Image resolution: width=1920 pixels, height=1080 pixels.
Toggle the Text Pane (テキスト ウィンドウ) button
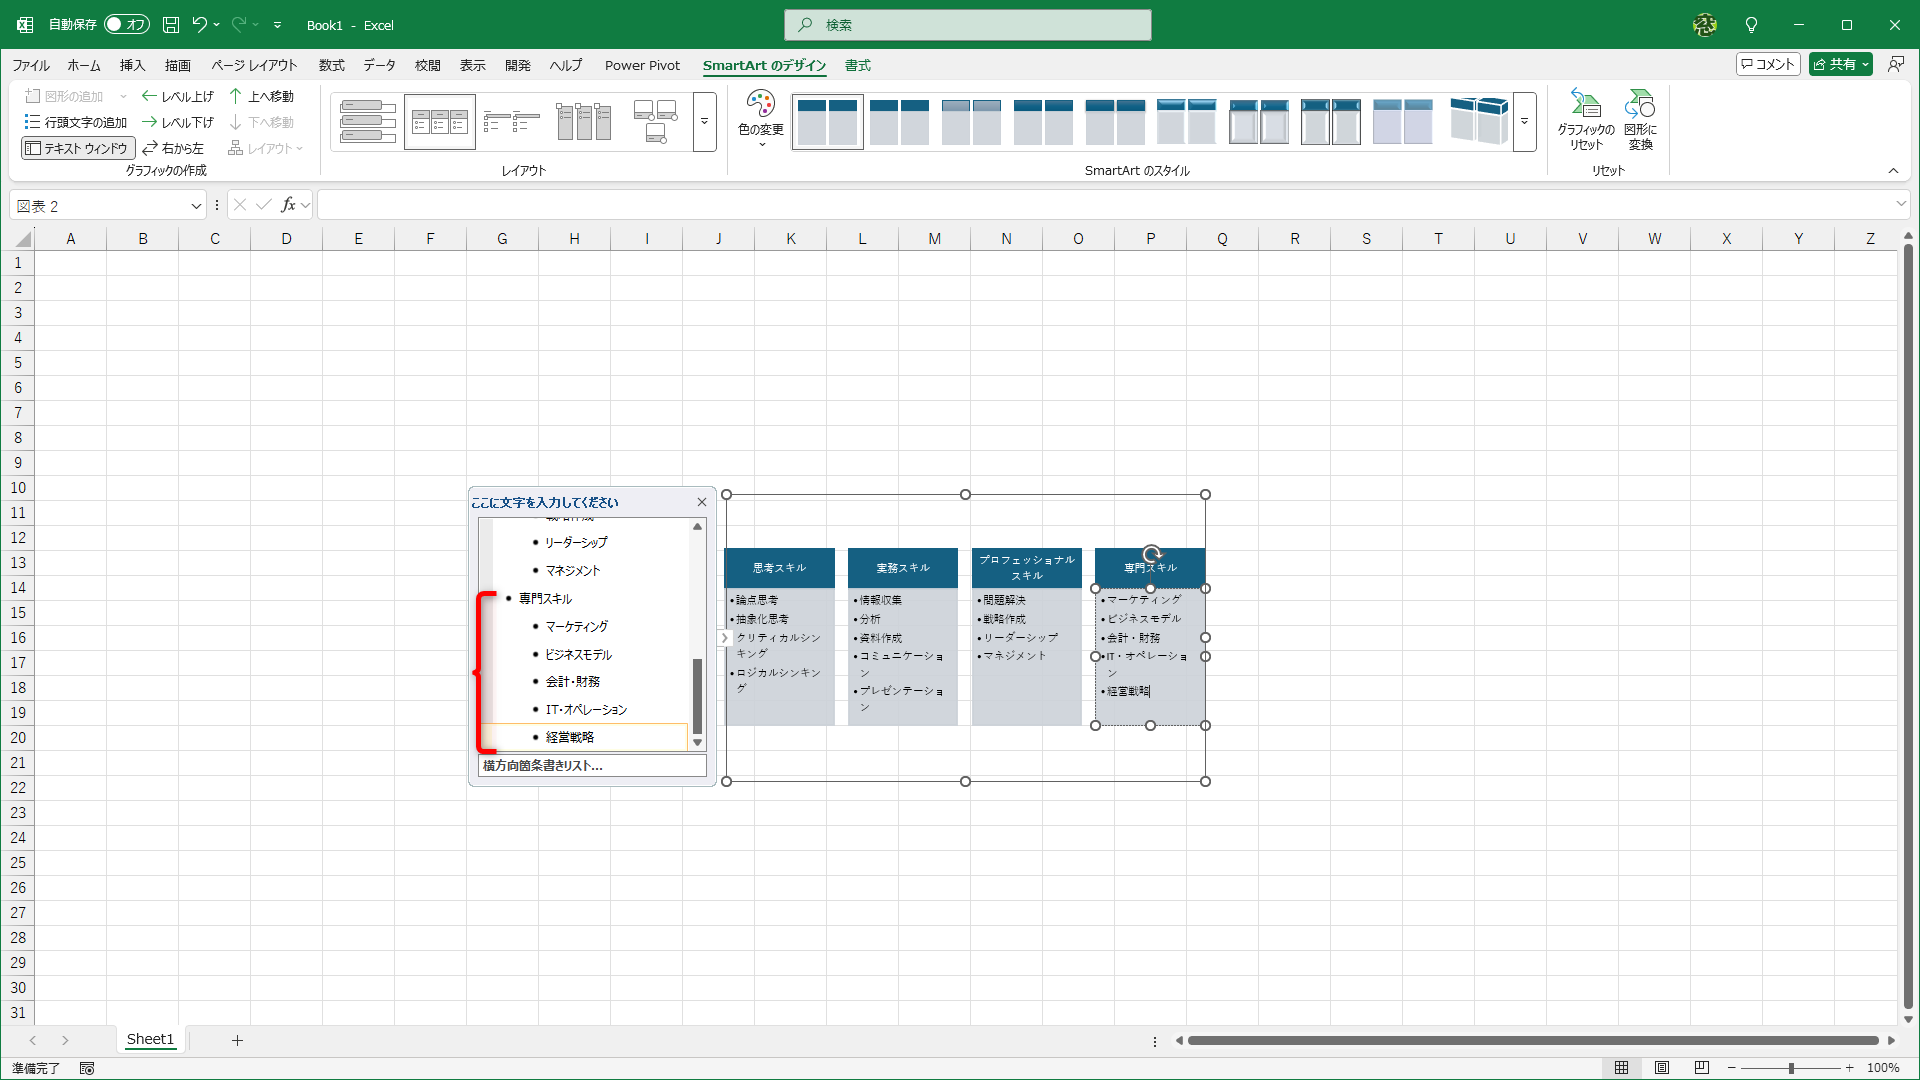78,148
